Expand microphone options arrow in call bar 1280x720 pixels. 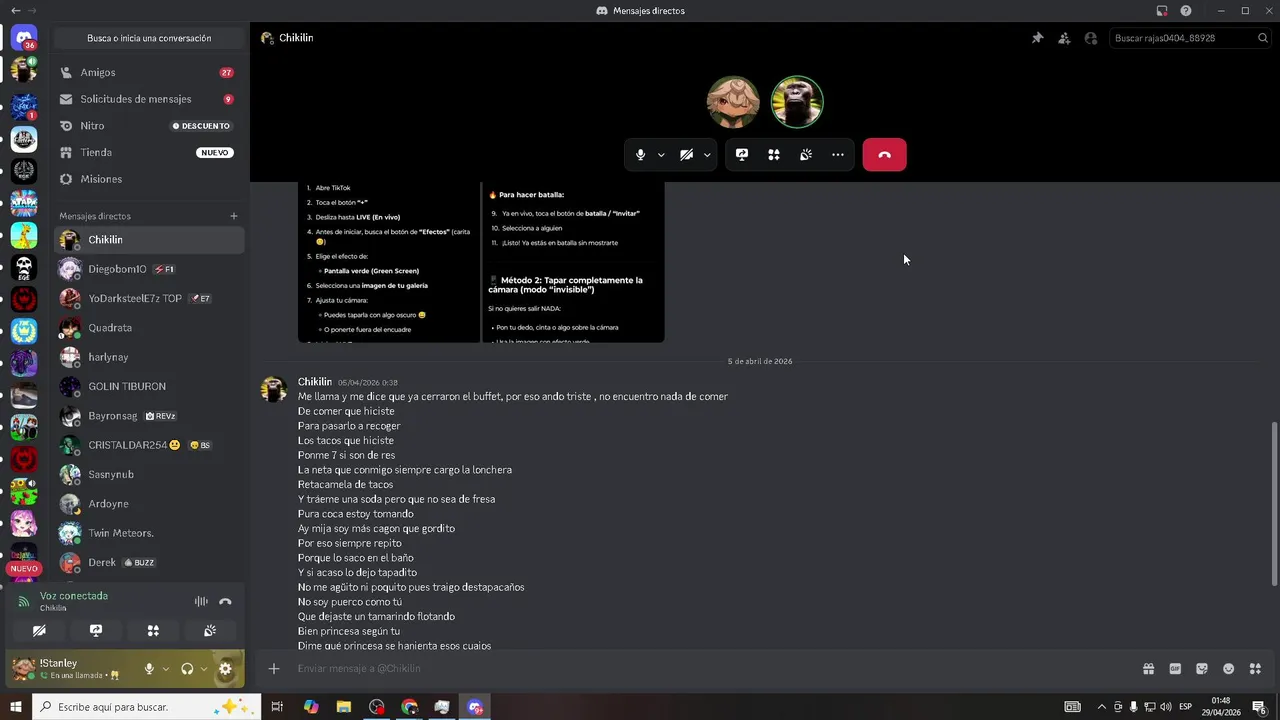(x=661, y=155)
